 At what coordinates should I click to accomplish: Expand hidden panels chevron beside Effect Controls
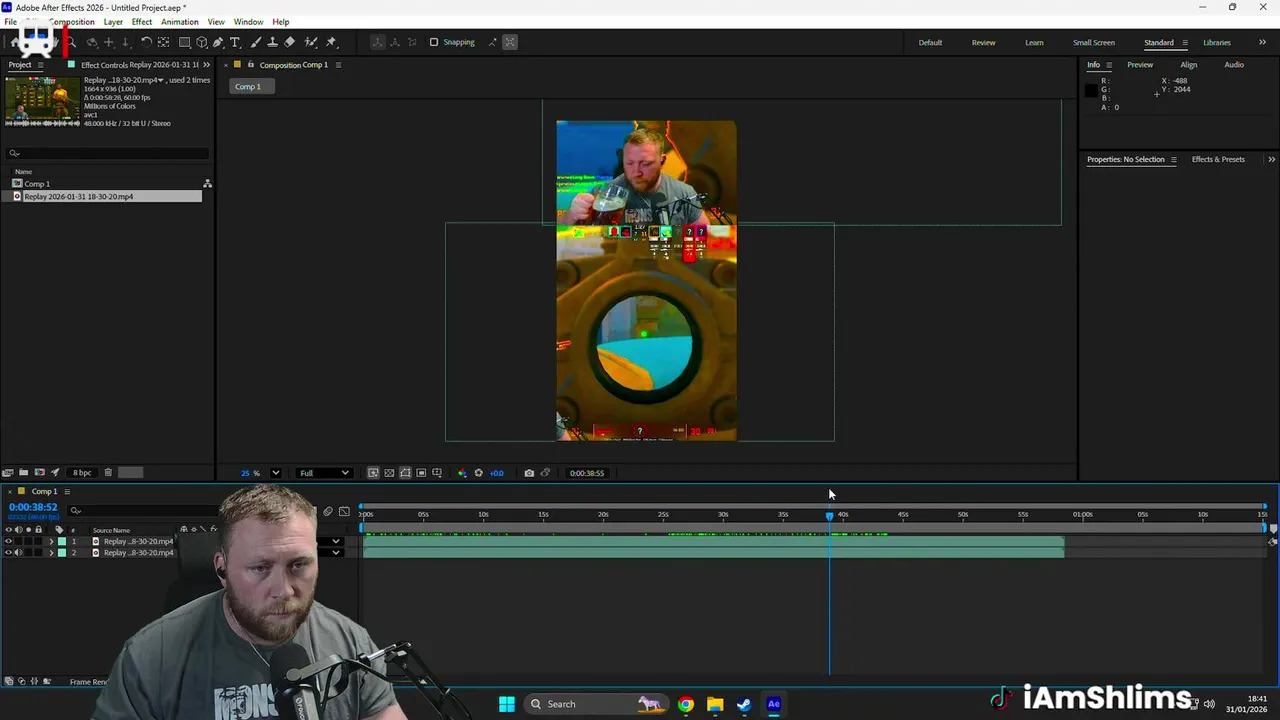[206, 65]
